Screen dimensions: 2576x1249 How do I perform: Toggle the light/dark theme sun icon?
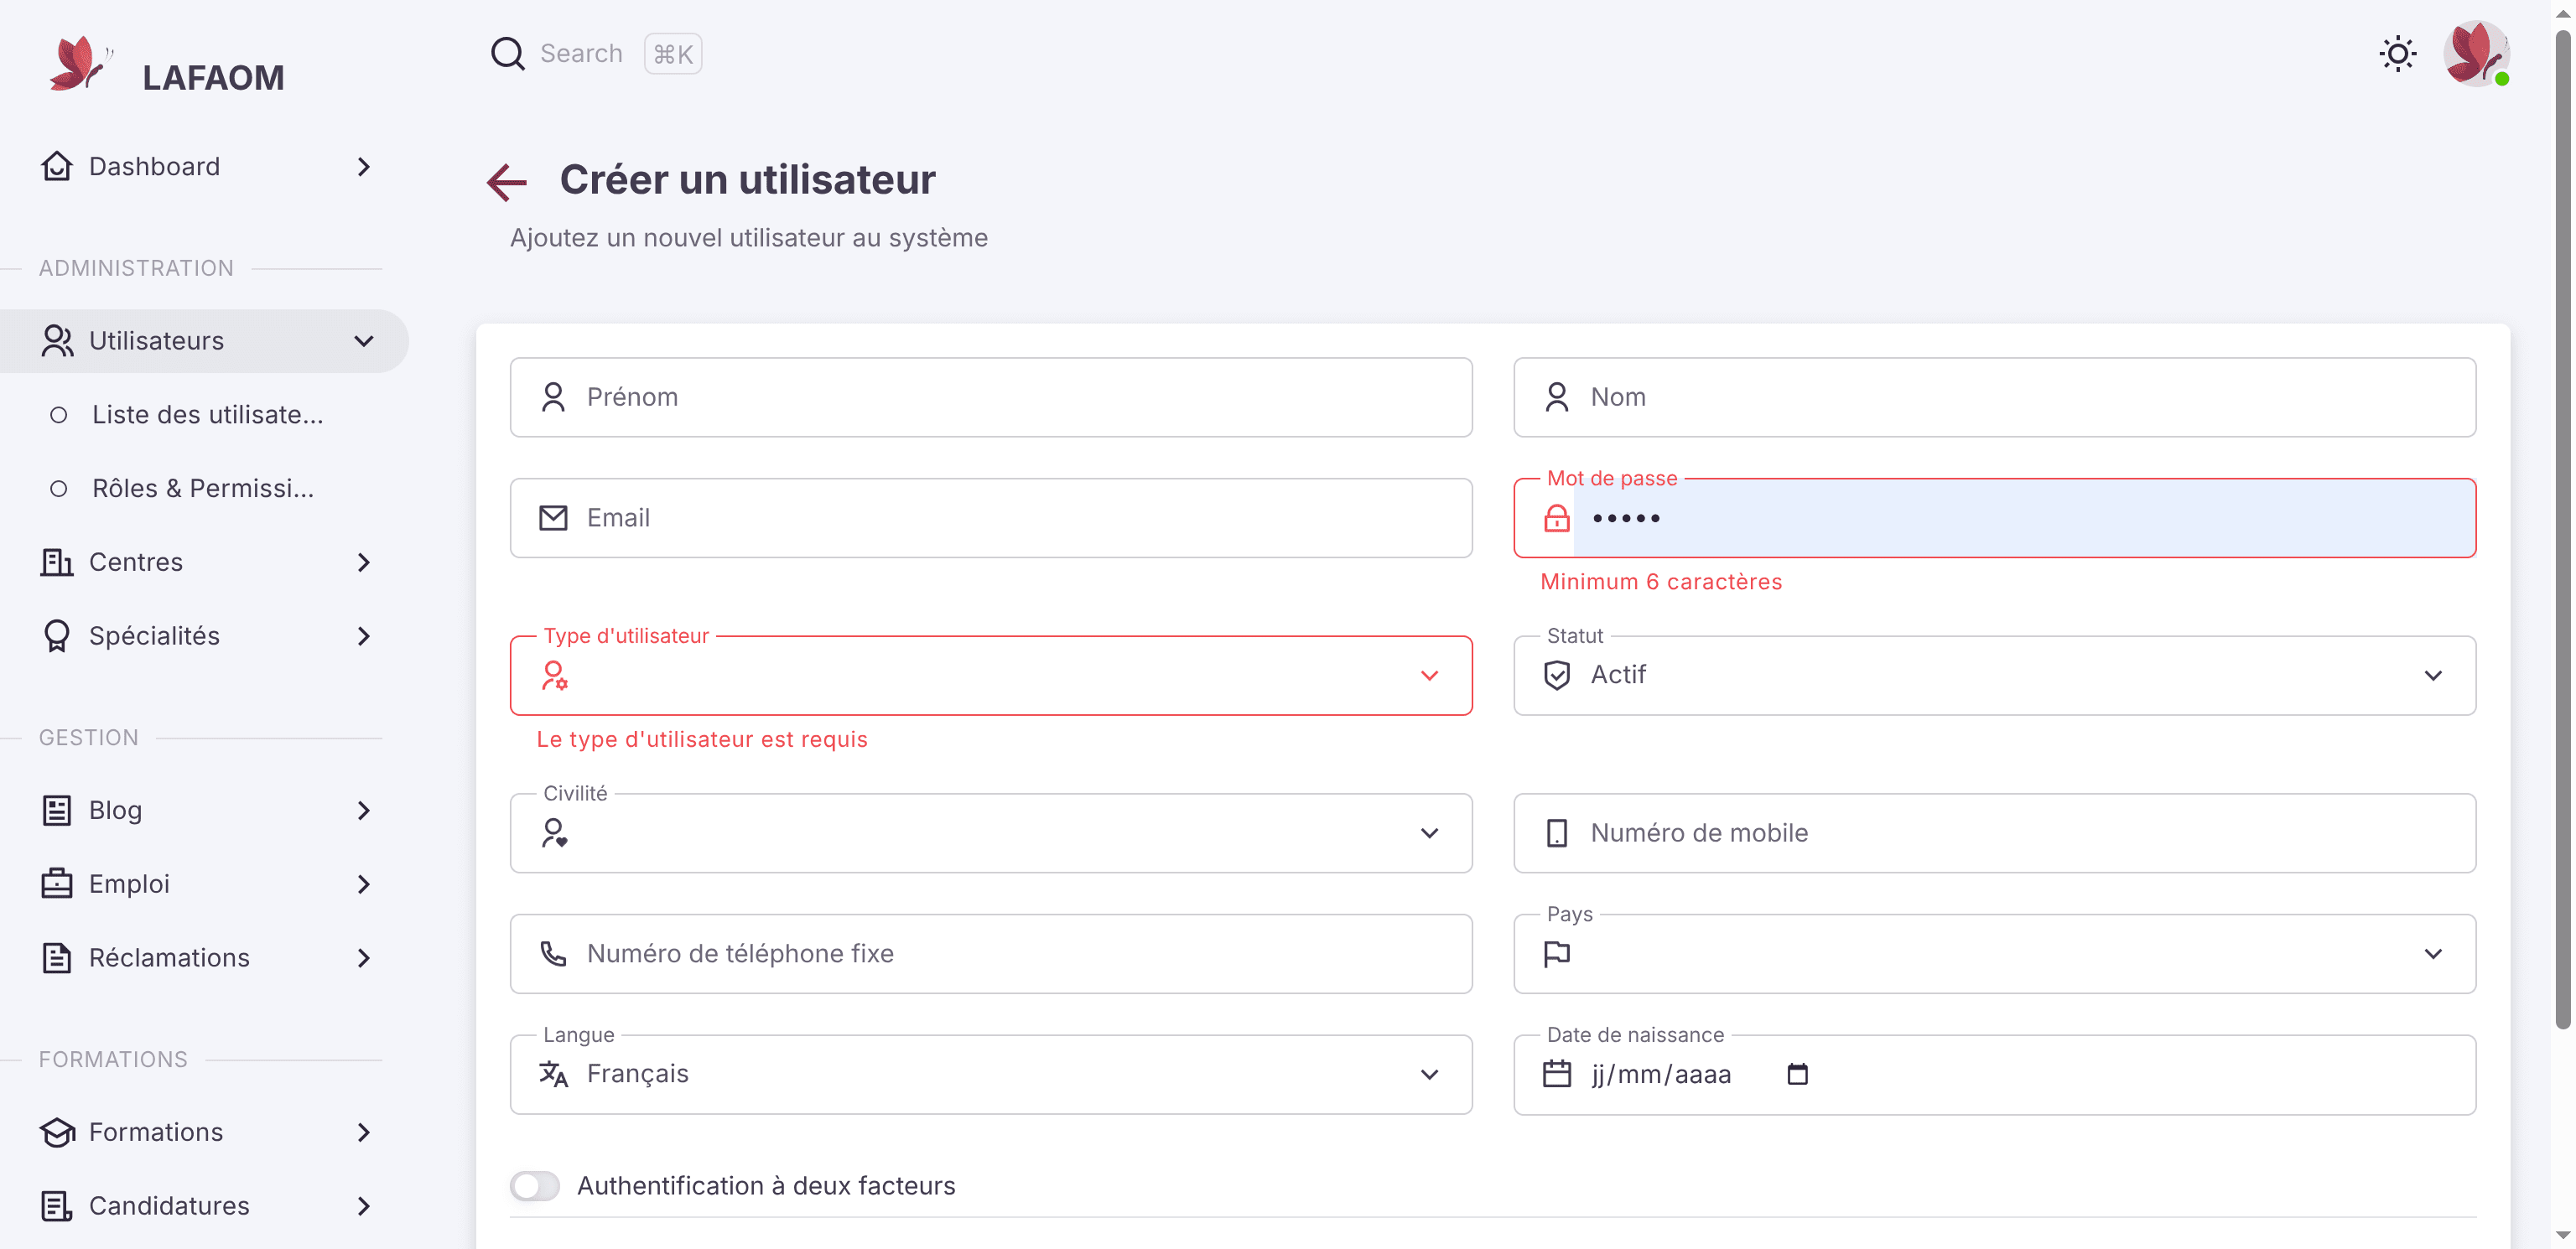2397,54
